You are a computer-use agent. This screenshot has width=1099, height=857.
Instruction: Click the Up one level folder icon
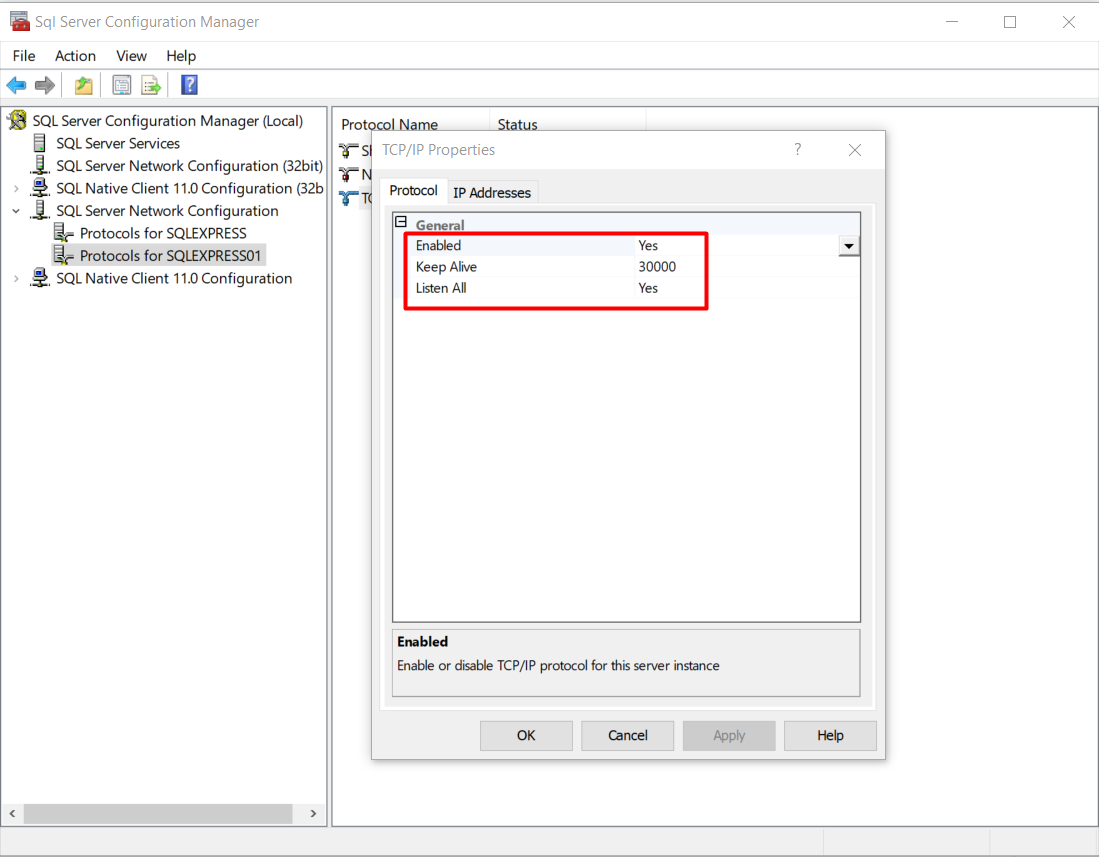[83, 85]
